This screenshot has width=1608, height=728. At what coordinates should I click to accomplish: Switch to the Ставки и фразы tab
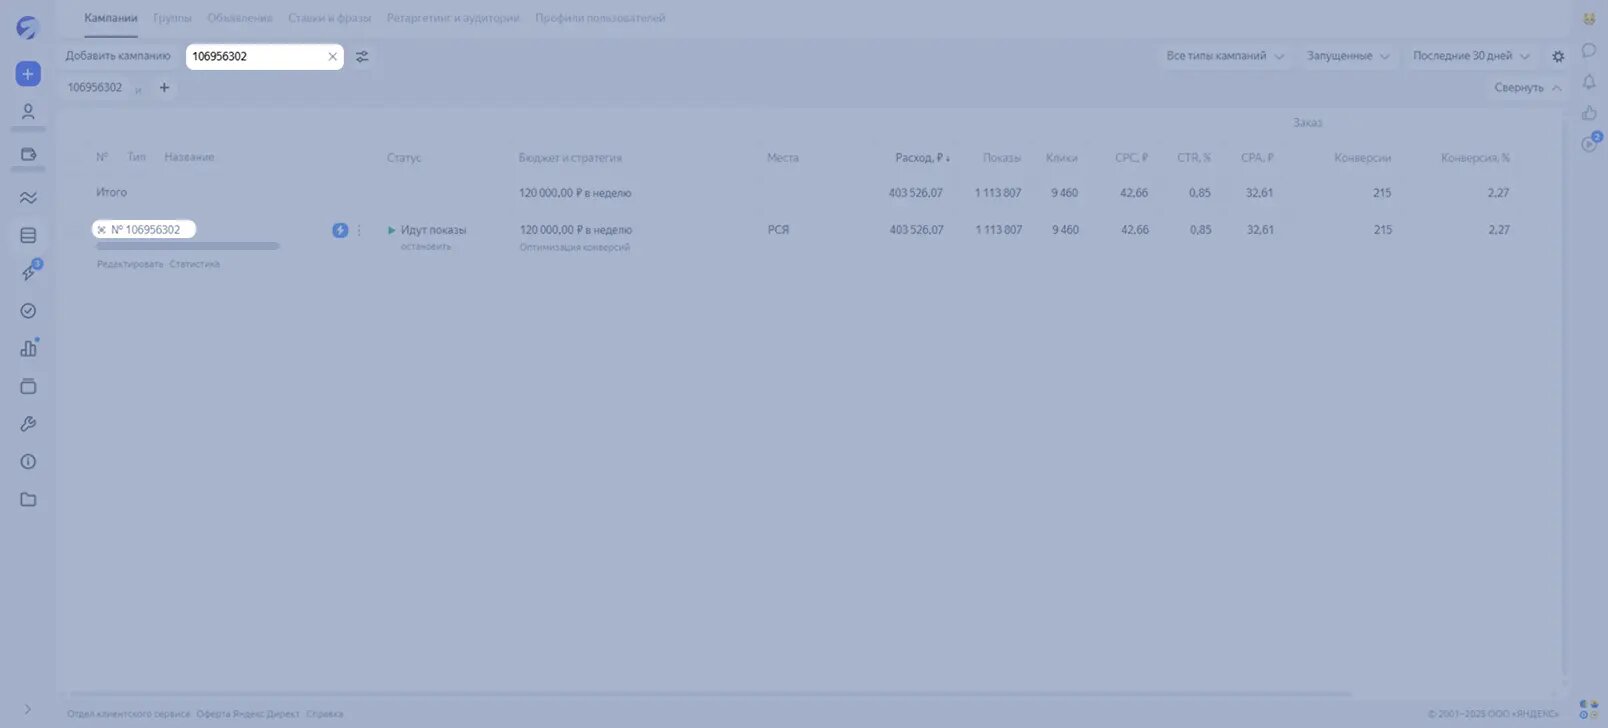(329, 18)
